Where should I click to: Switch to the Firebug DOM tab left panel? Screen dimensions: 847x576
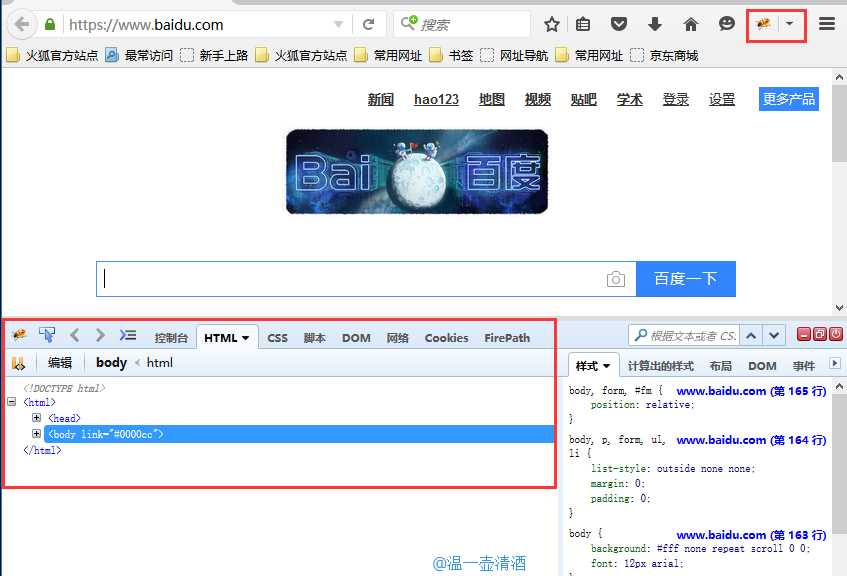(357, 338)
